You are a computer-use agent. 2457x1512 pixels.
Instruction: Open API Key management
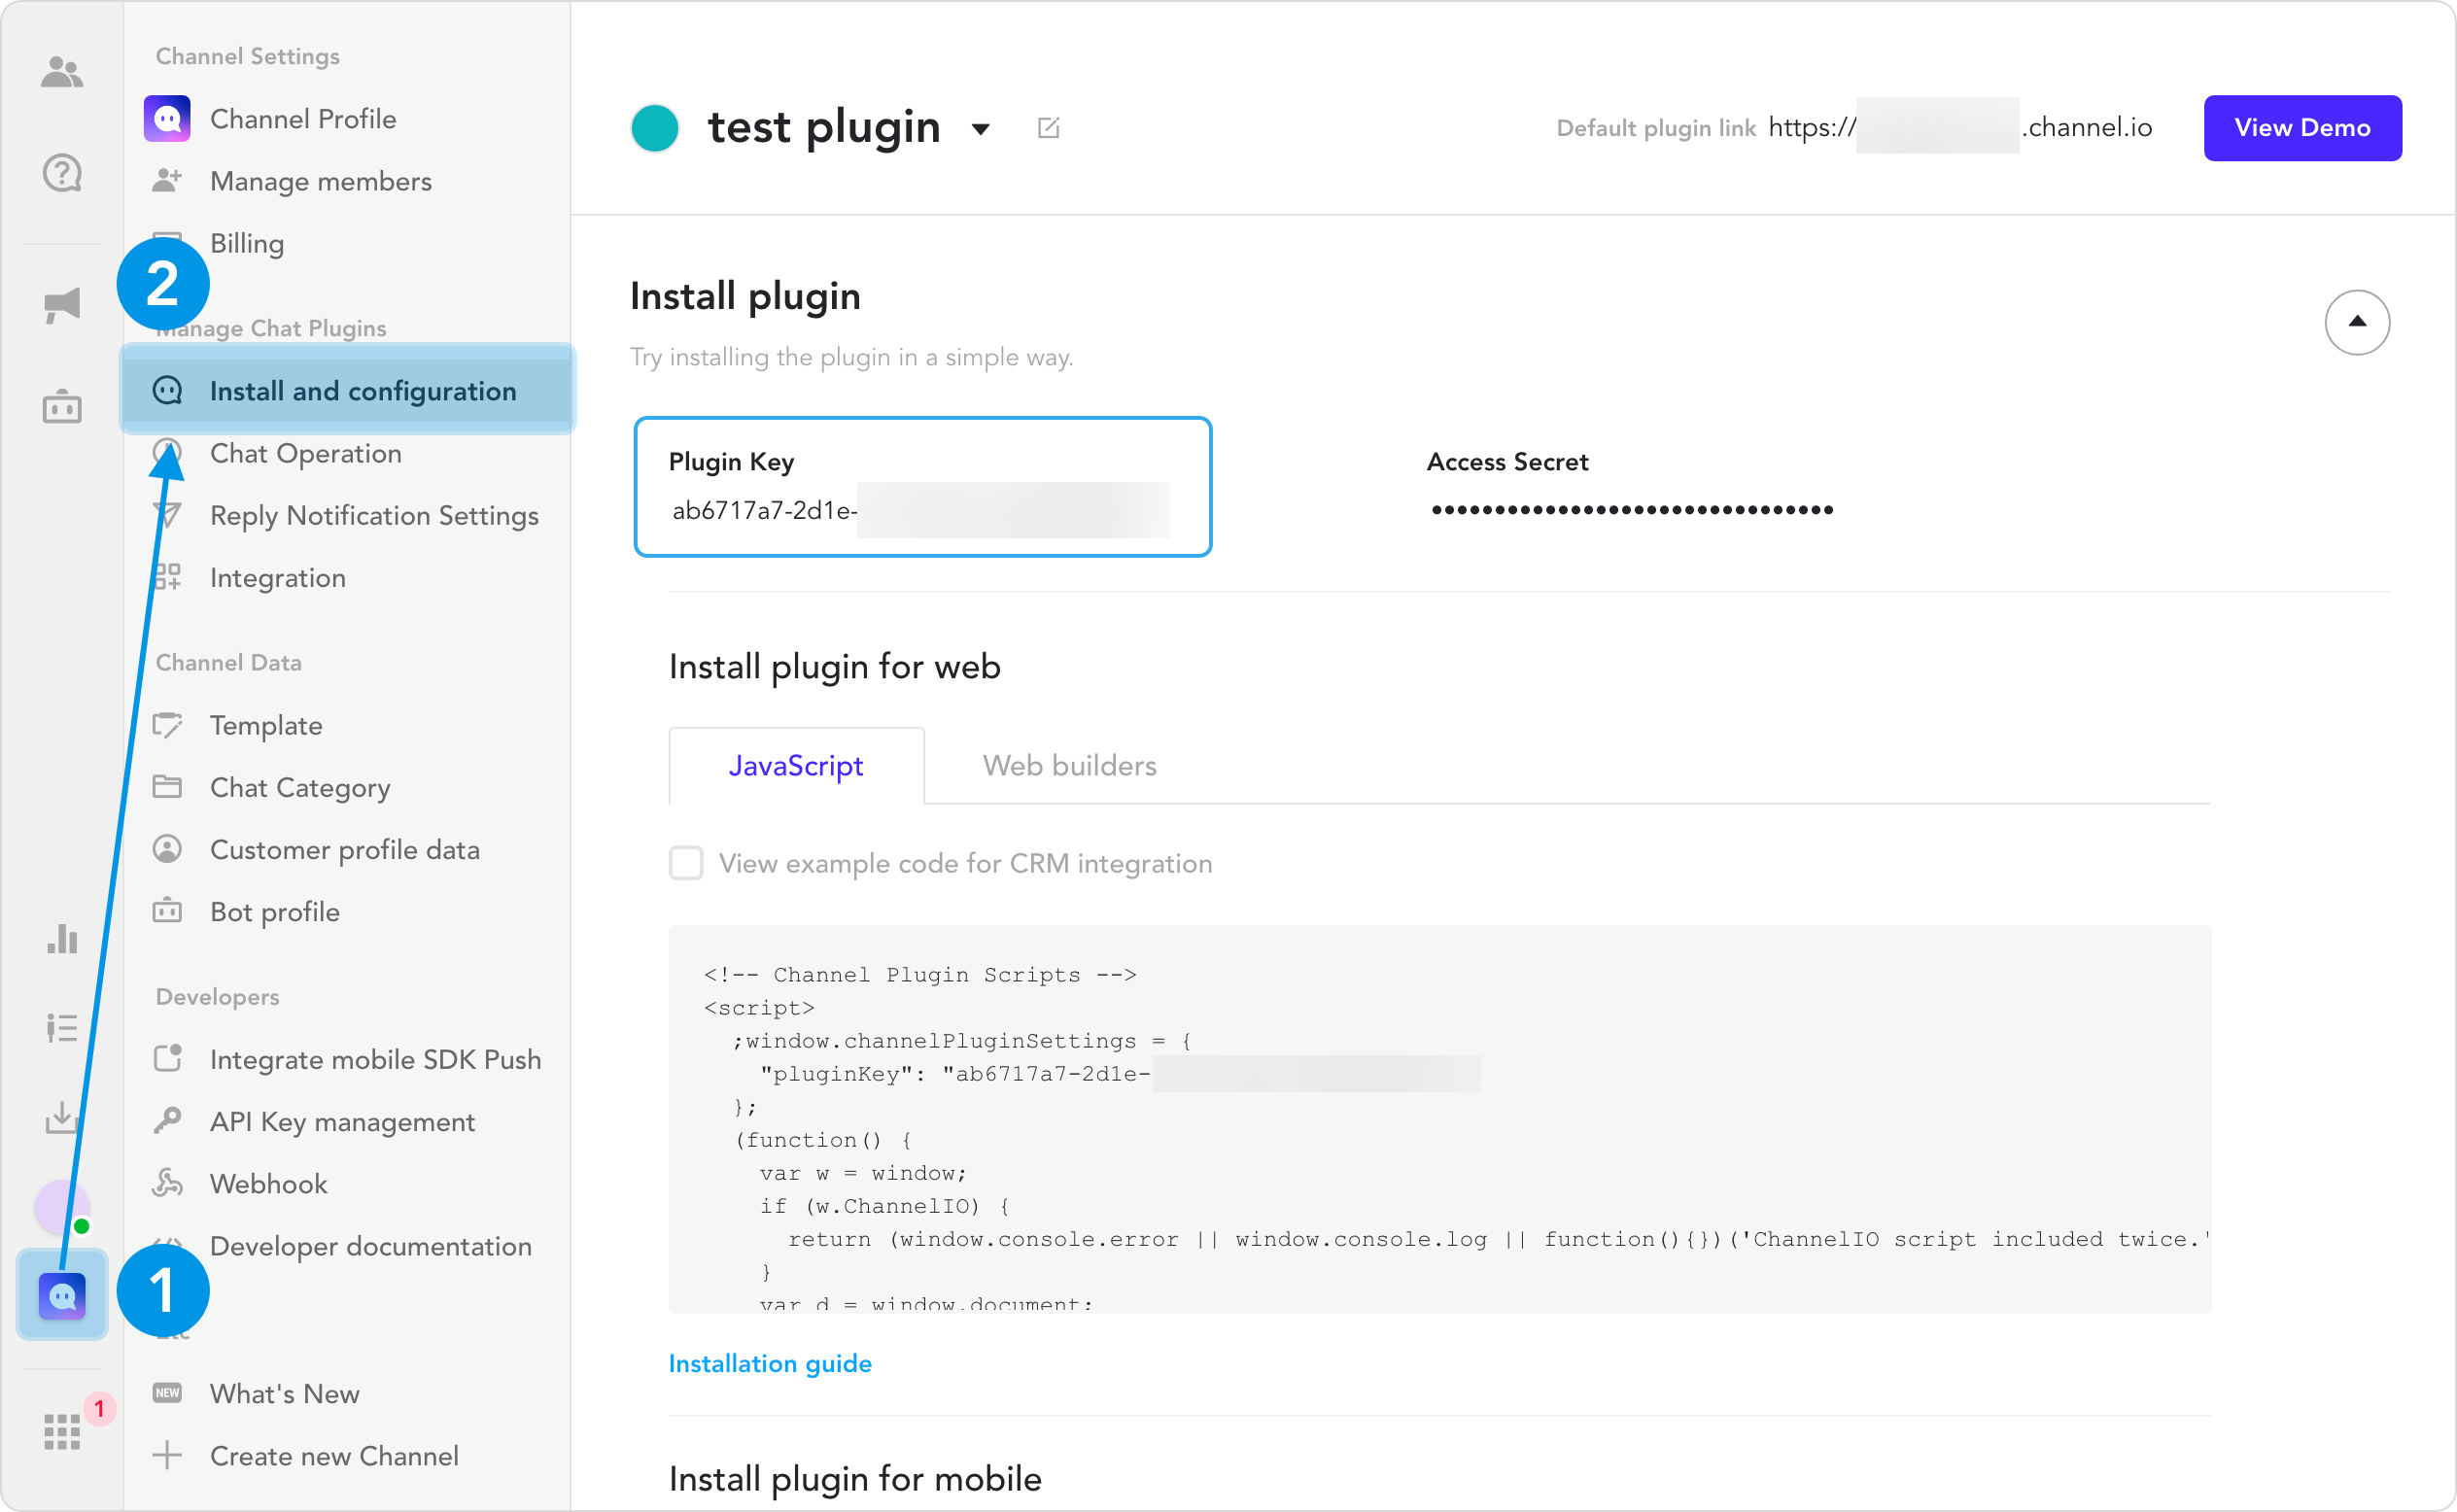[x=342, y=1122]
